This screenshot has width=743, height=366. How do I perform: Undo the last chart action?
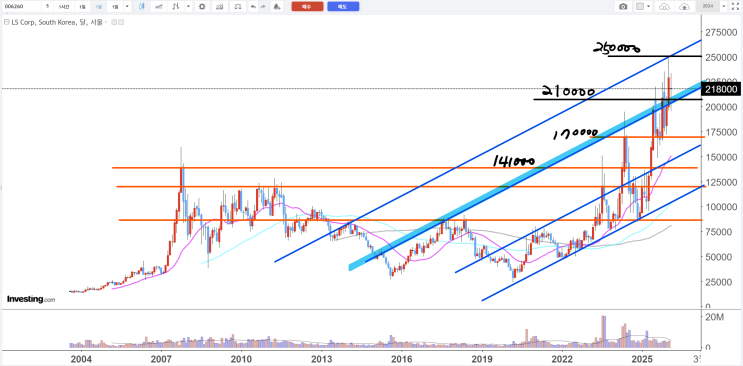coord(253,7)
